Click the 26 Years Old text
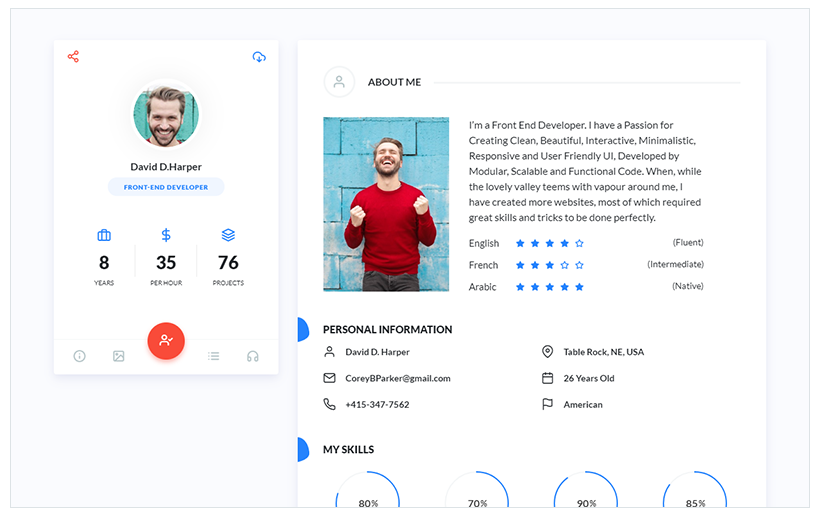 [x=589, y=378]
